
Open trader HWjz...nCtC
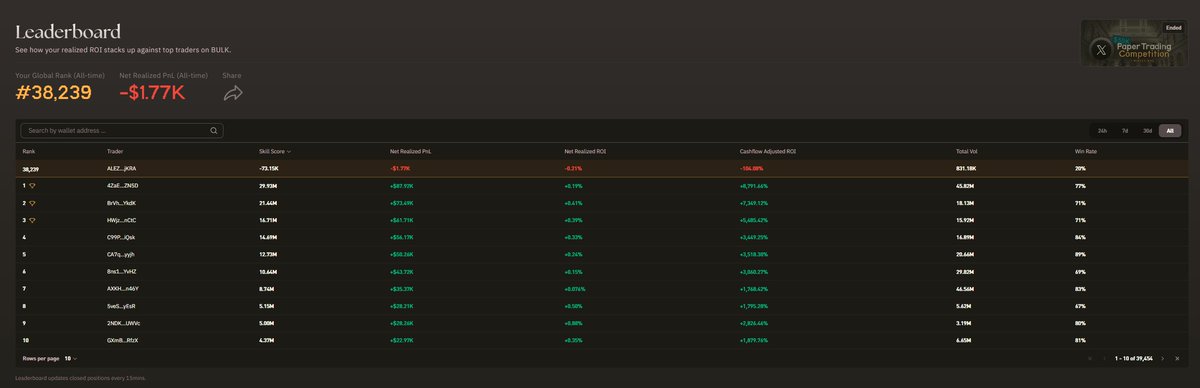click(122, 220)
